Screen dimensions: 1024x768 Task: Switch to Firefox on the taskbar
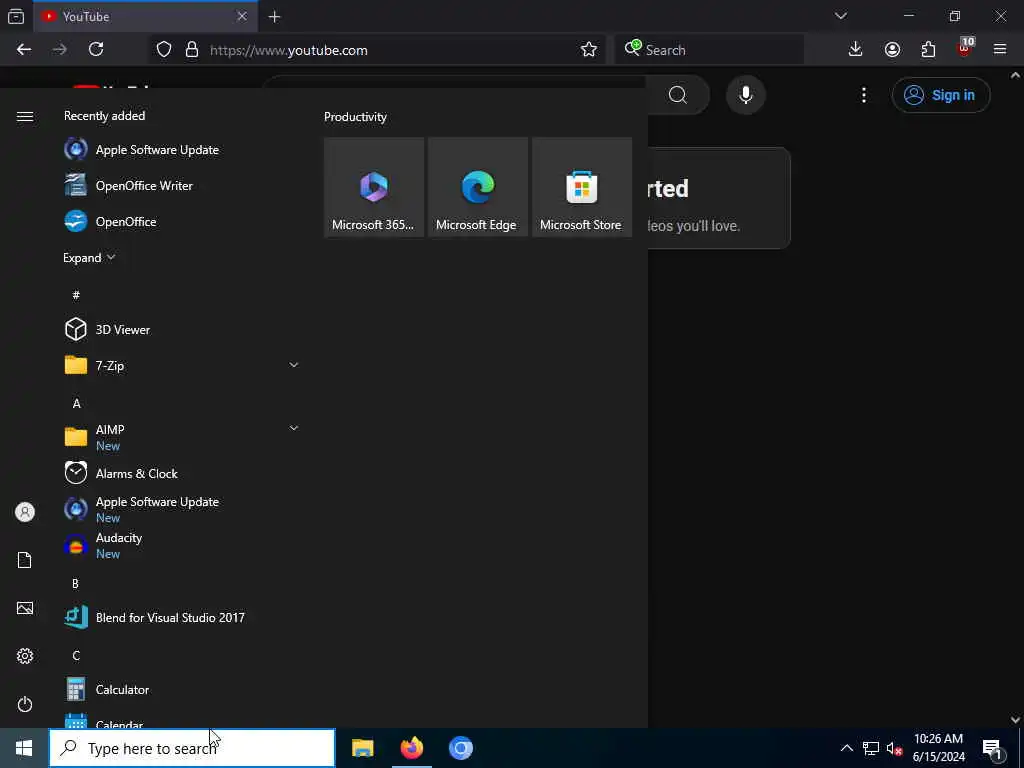point(411,748)
